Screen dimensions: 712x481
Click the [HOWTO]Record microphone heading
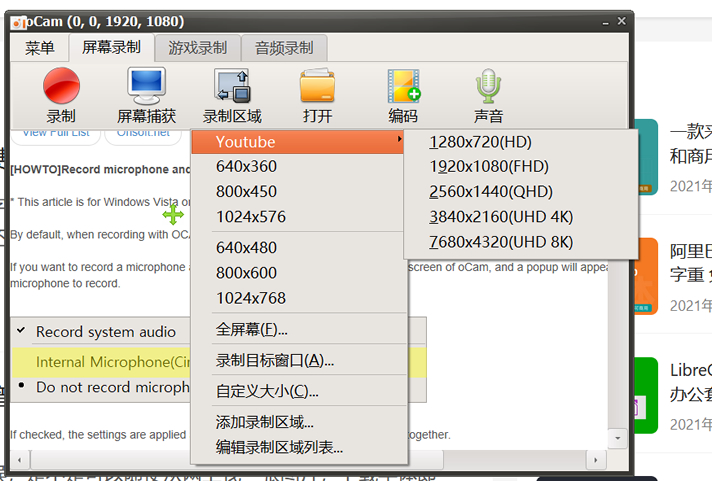[100, 169]
